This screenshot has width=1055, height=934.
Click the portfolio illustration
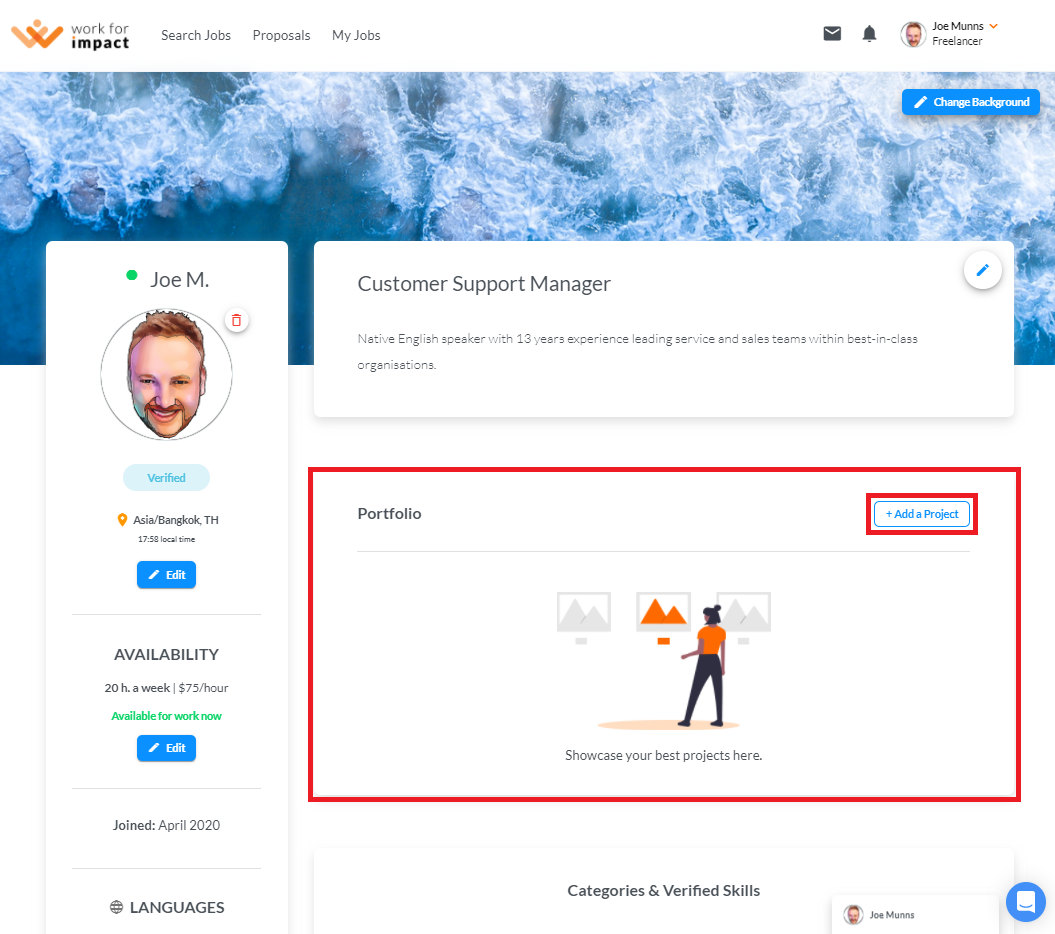click(x=663, y=660)
